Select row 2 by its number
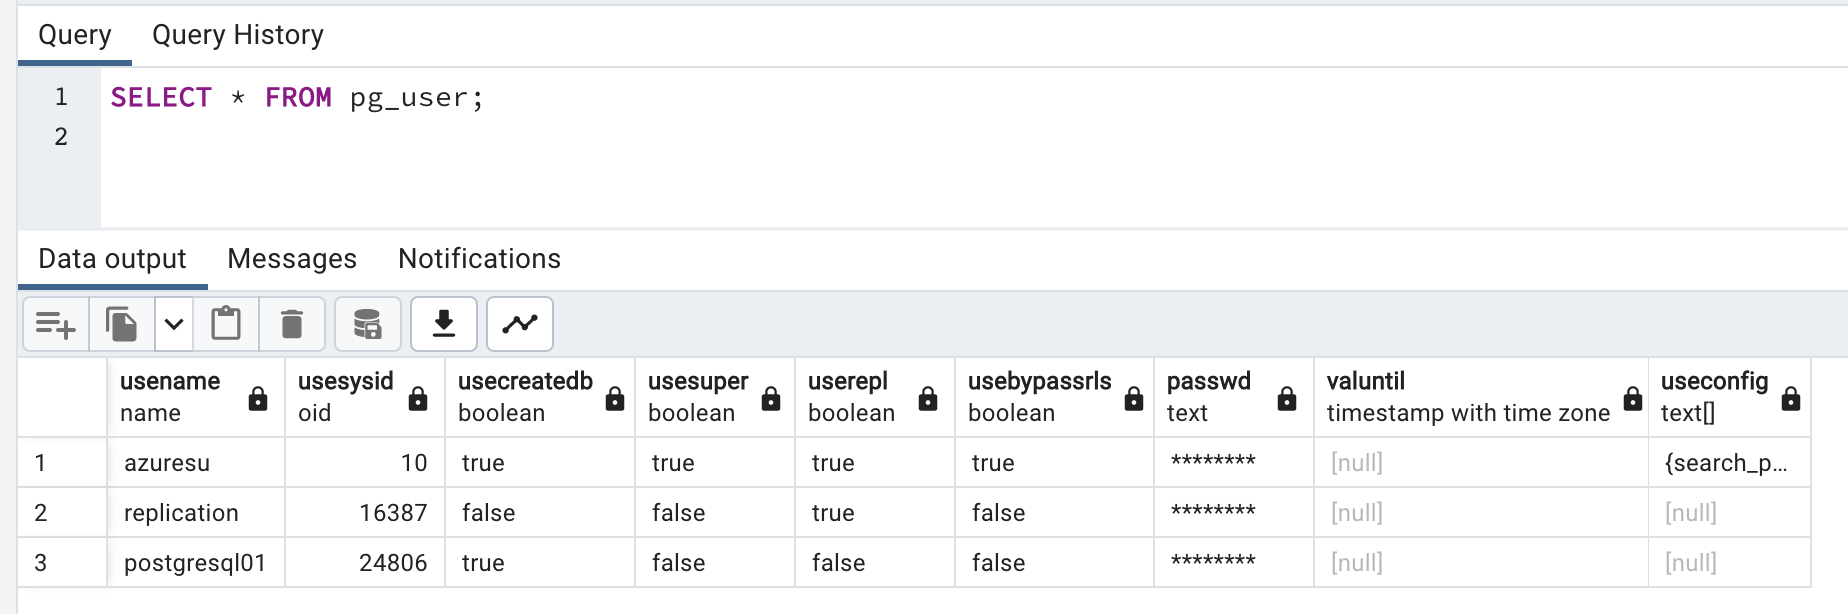Viewport: 1848px width, 614px height. (x=41, y=513)
